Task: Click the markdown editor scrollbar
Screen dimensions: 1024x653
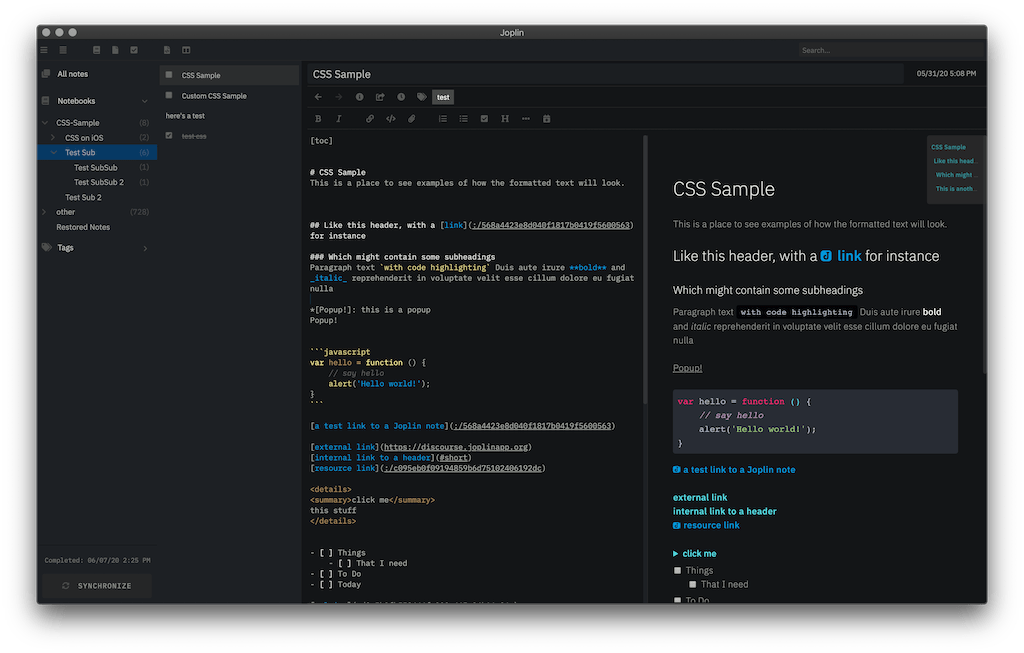Action: pyautogui.click(x=645, y=269)
